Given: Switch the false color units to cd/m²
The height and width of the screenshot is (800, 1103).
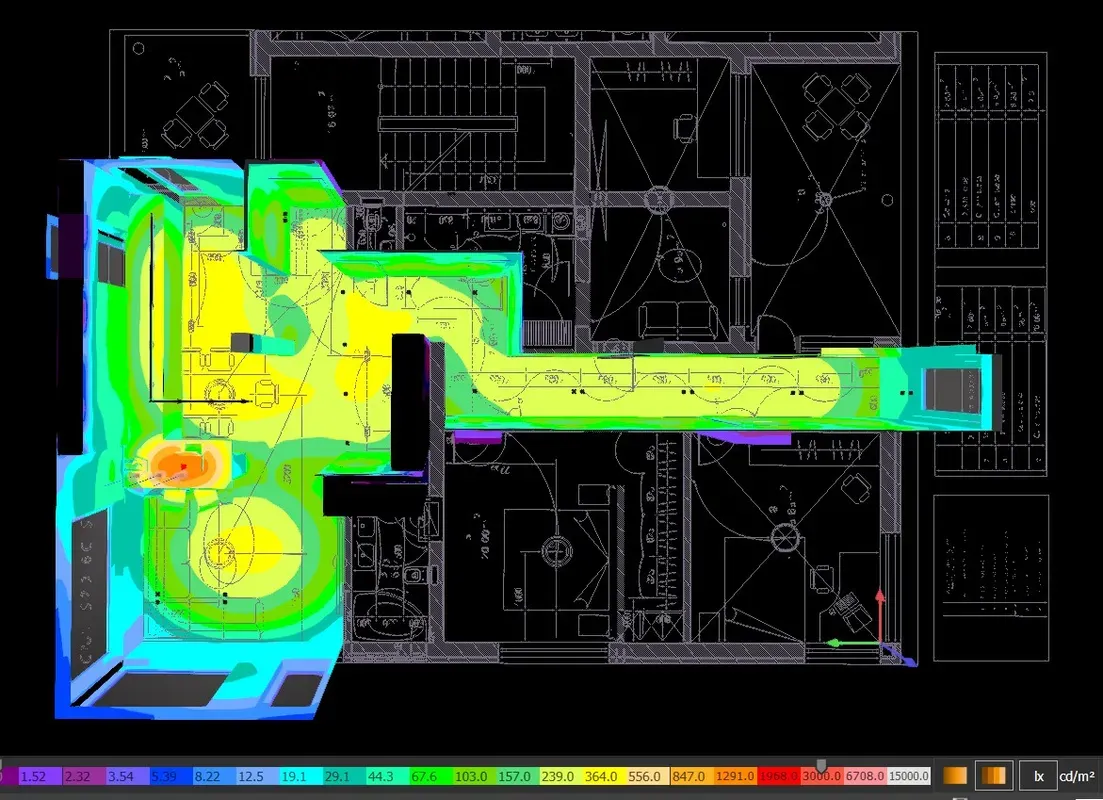Looking at the screenshot, I should click(1077, 776).
